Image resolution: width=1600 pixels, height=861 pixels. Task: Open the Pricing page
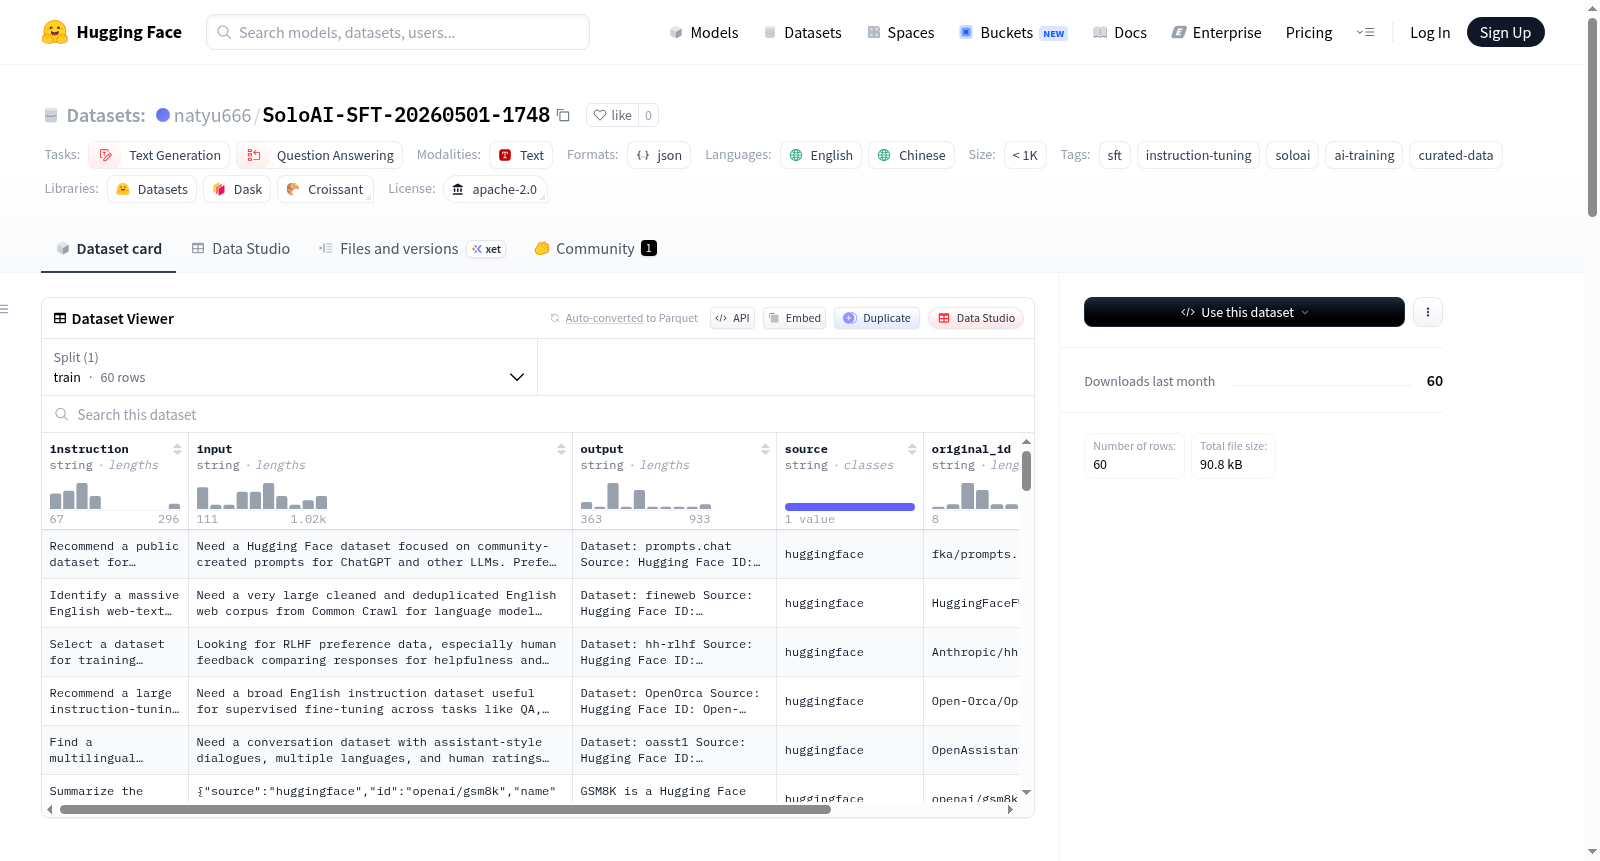[x=1309, y=32]
